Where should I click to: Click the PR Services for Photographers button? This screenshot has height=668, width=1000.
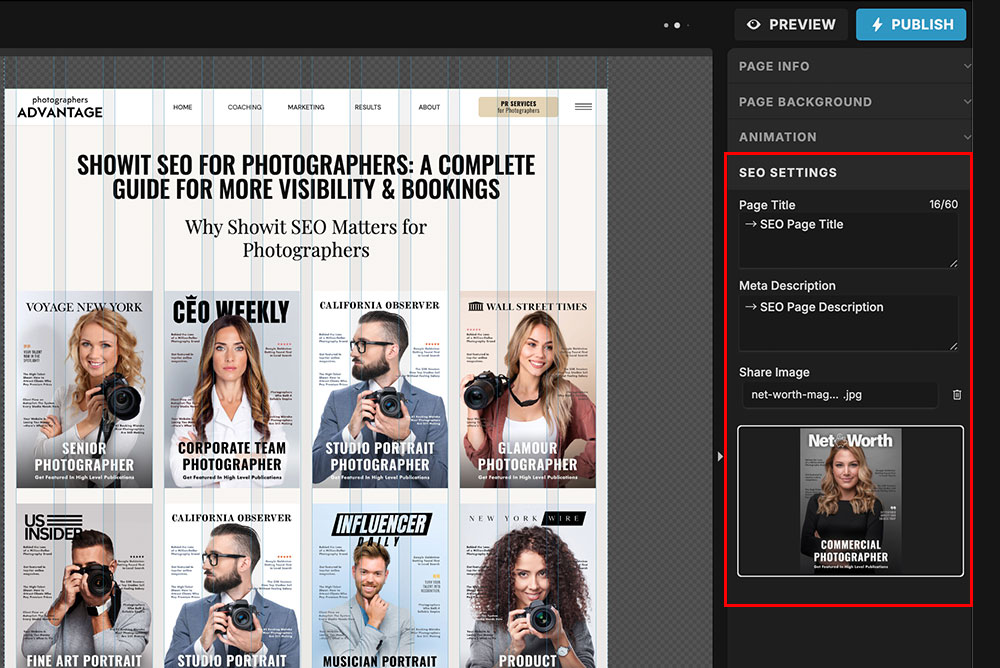point(518,107)
